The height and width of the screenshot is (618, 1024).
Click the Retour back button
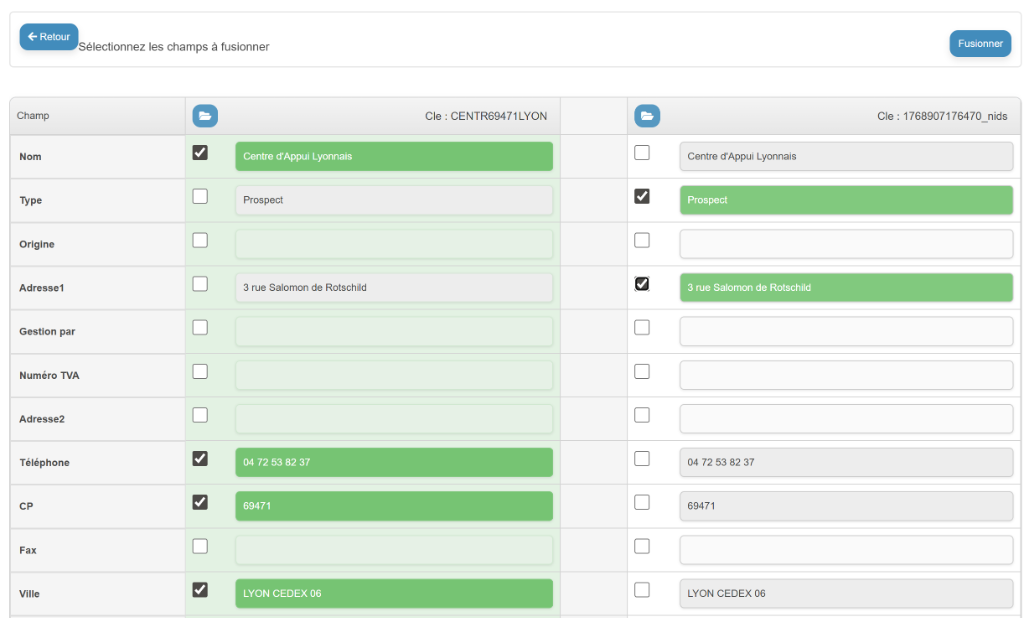pos(49,37)
